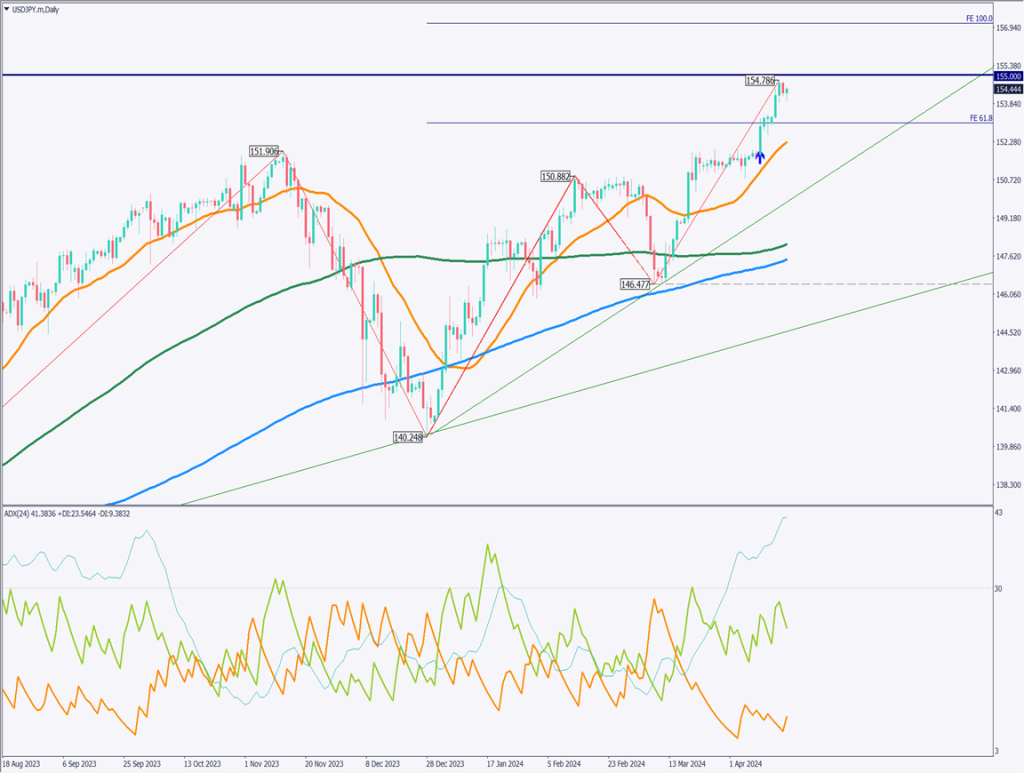Click the 18 Aug 2023 date label

click(x=19, y=762)
